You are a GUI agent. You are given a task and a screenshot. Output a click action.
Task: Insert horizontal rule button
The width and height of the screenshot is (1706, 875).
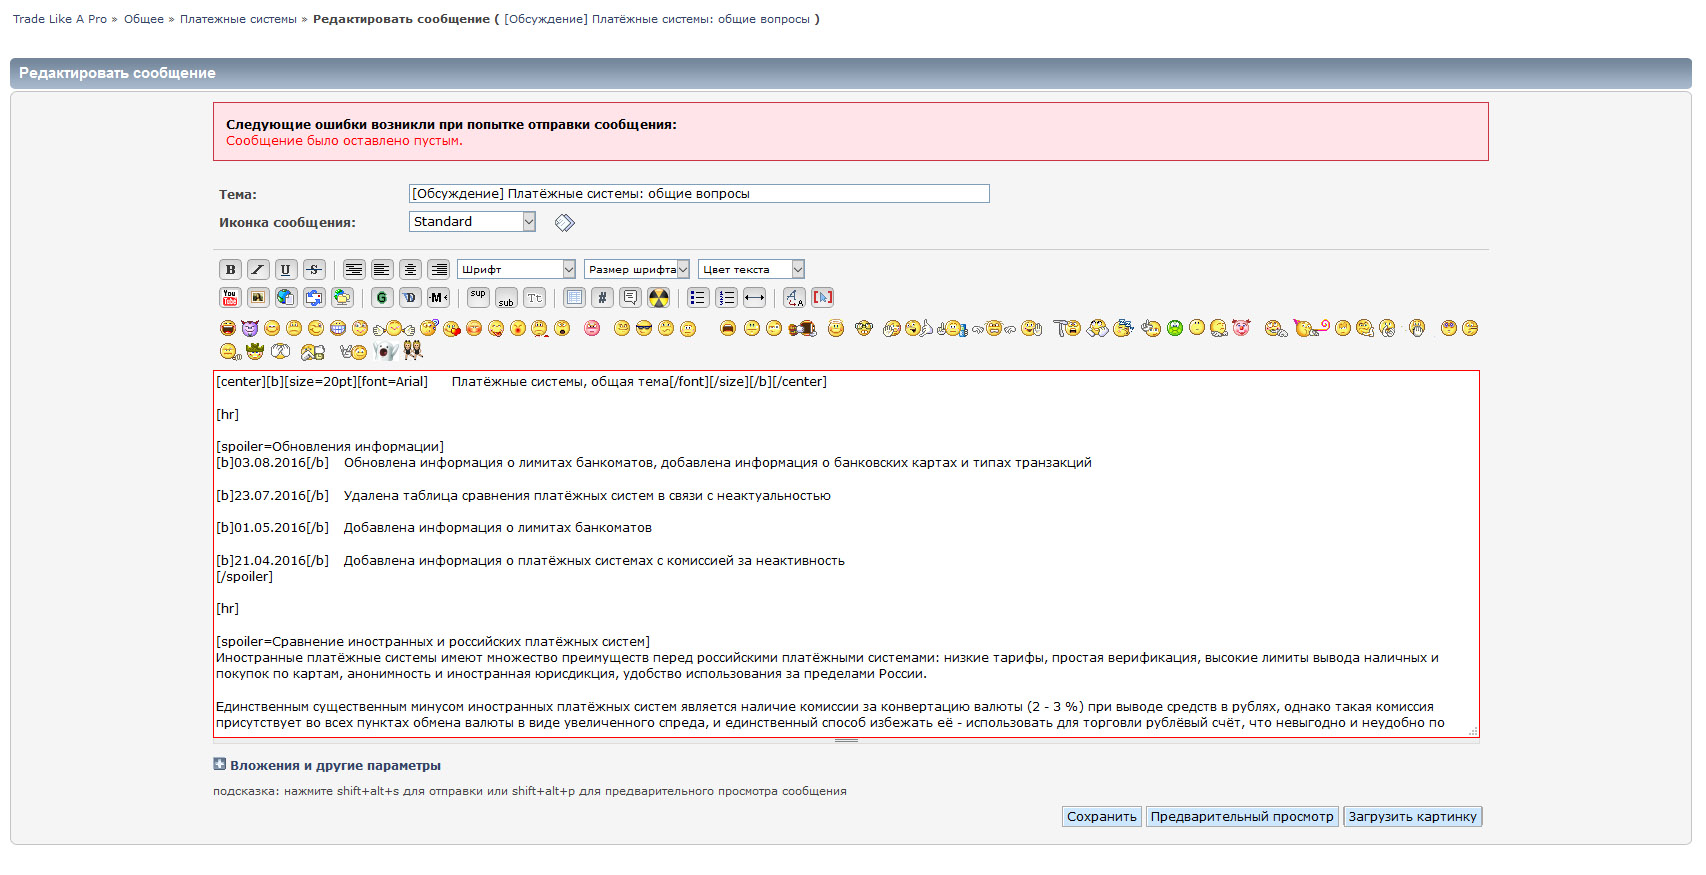pos(754,297)
